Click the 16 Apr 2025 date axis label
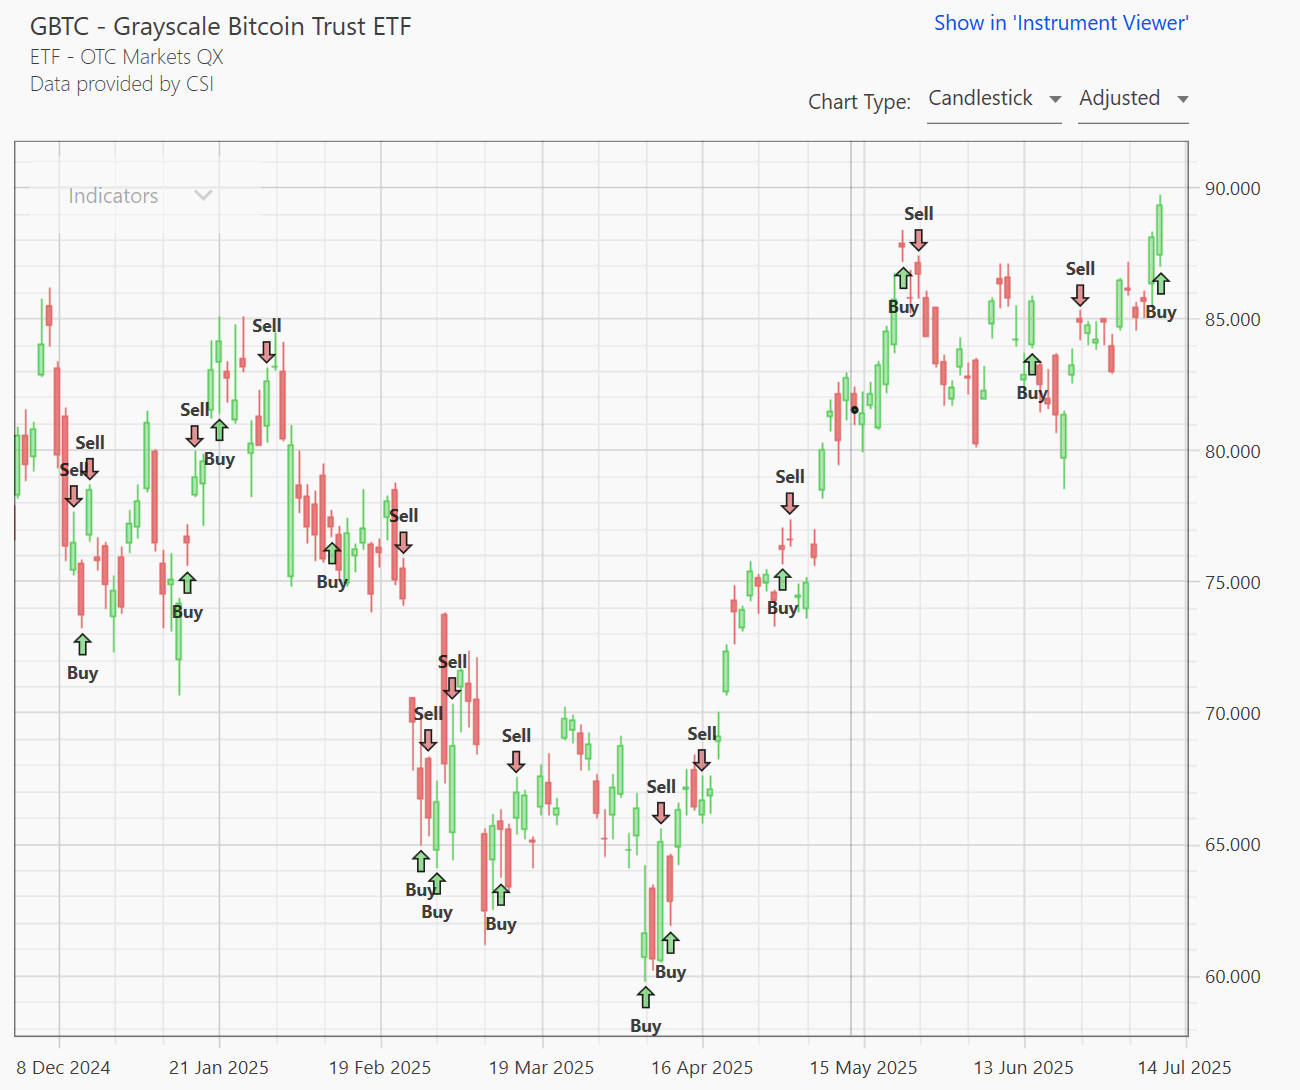1300x1090 pixels. coord(702,1068)
